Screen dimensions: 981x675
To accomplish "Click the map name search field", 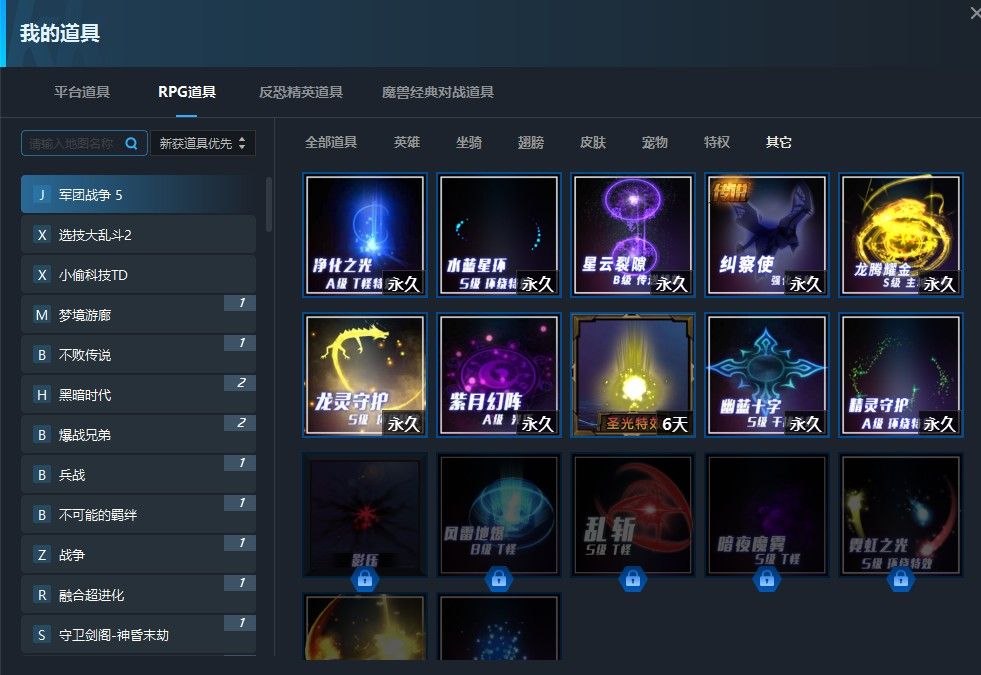I will pos(84,143).
